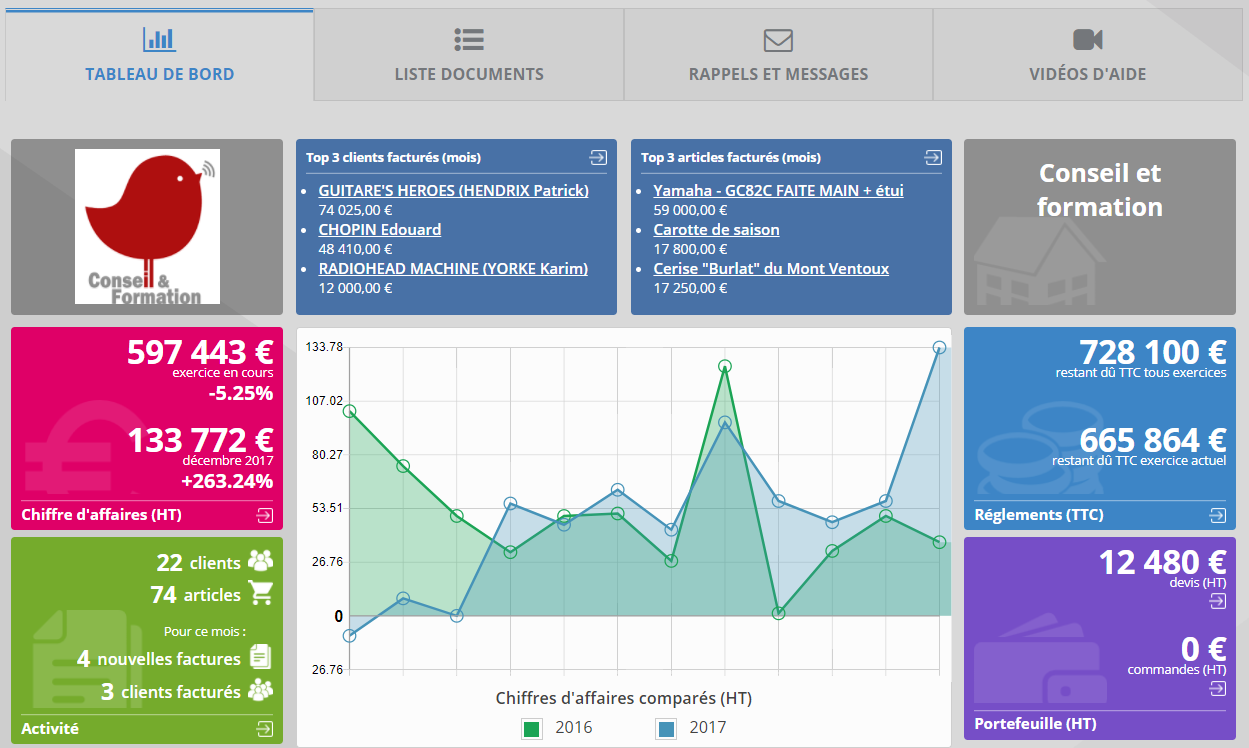Open Top 3 articles facturés arrow icon
This screenshot has height=748, width=1249.
tap(933, 157)
